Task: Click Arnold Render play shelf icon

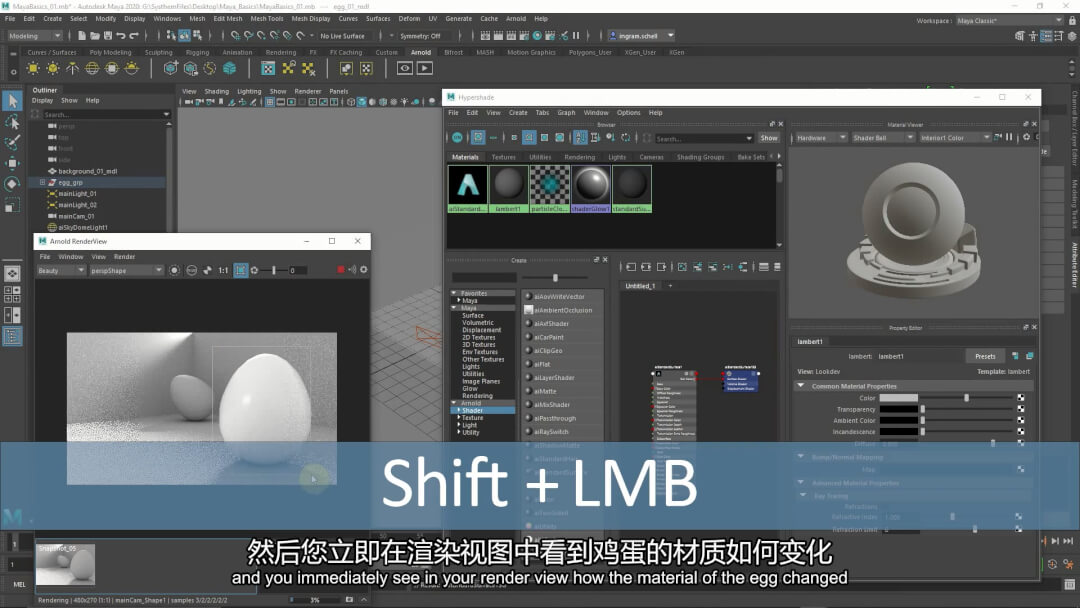Action: coord(425,68)
